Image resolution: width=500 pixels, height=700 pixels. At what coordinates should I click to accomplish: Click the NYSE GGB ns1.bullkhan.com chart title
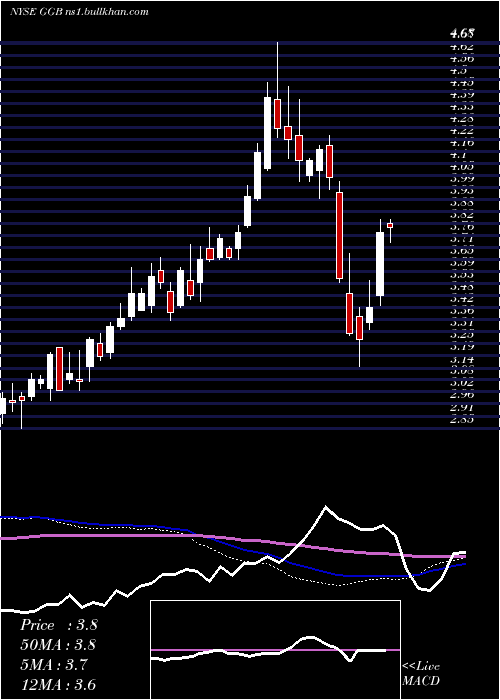[79, 12]
